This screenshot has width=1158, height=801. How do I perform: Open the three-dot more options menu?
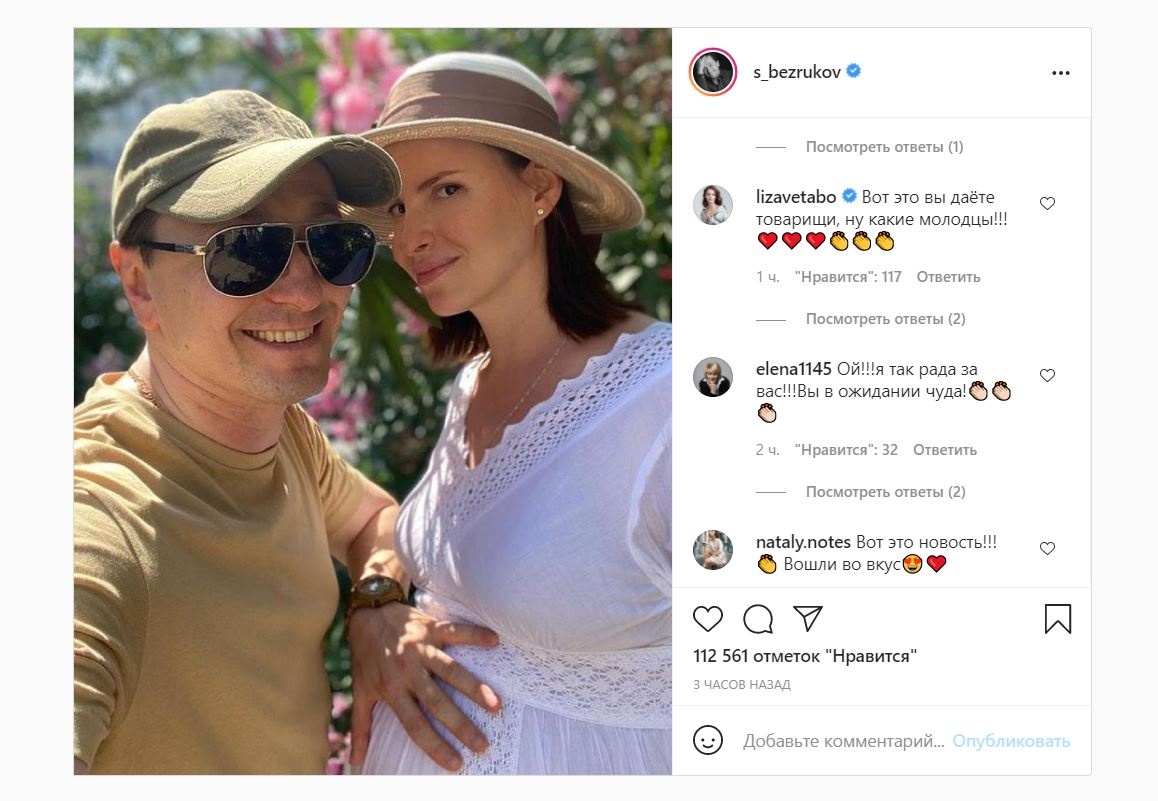coord(1061,73)
